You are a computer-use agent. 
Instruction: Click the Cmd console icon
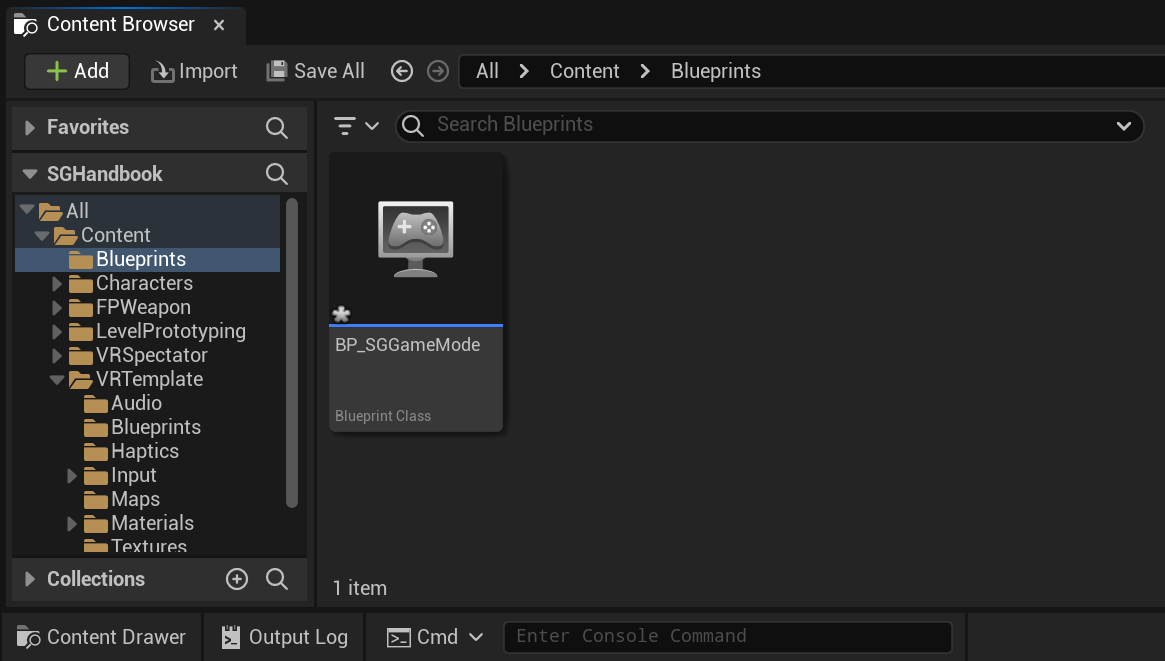[x=398, y=636]
